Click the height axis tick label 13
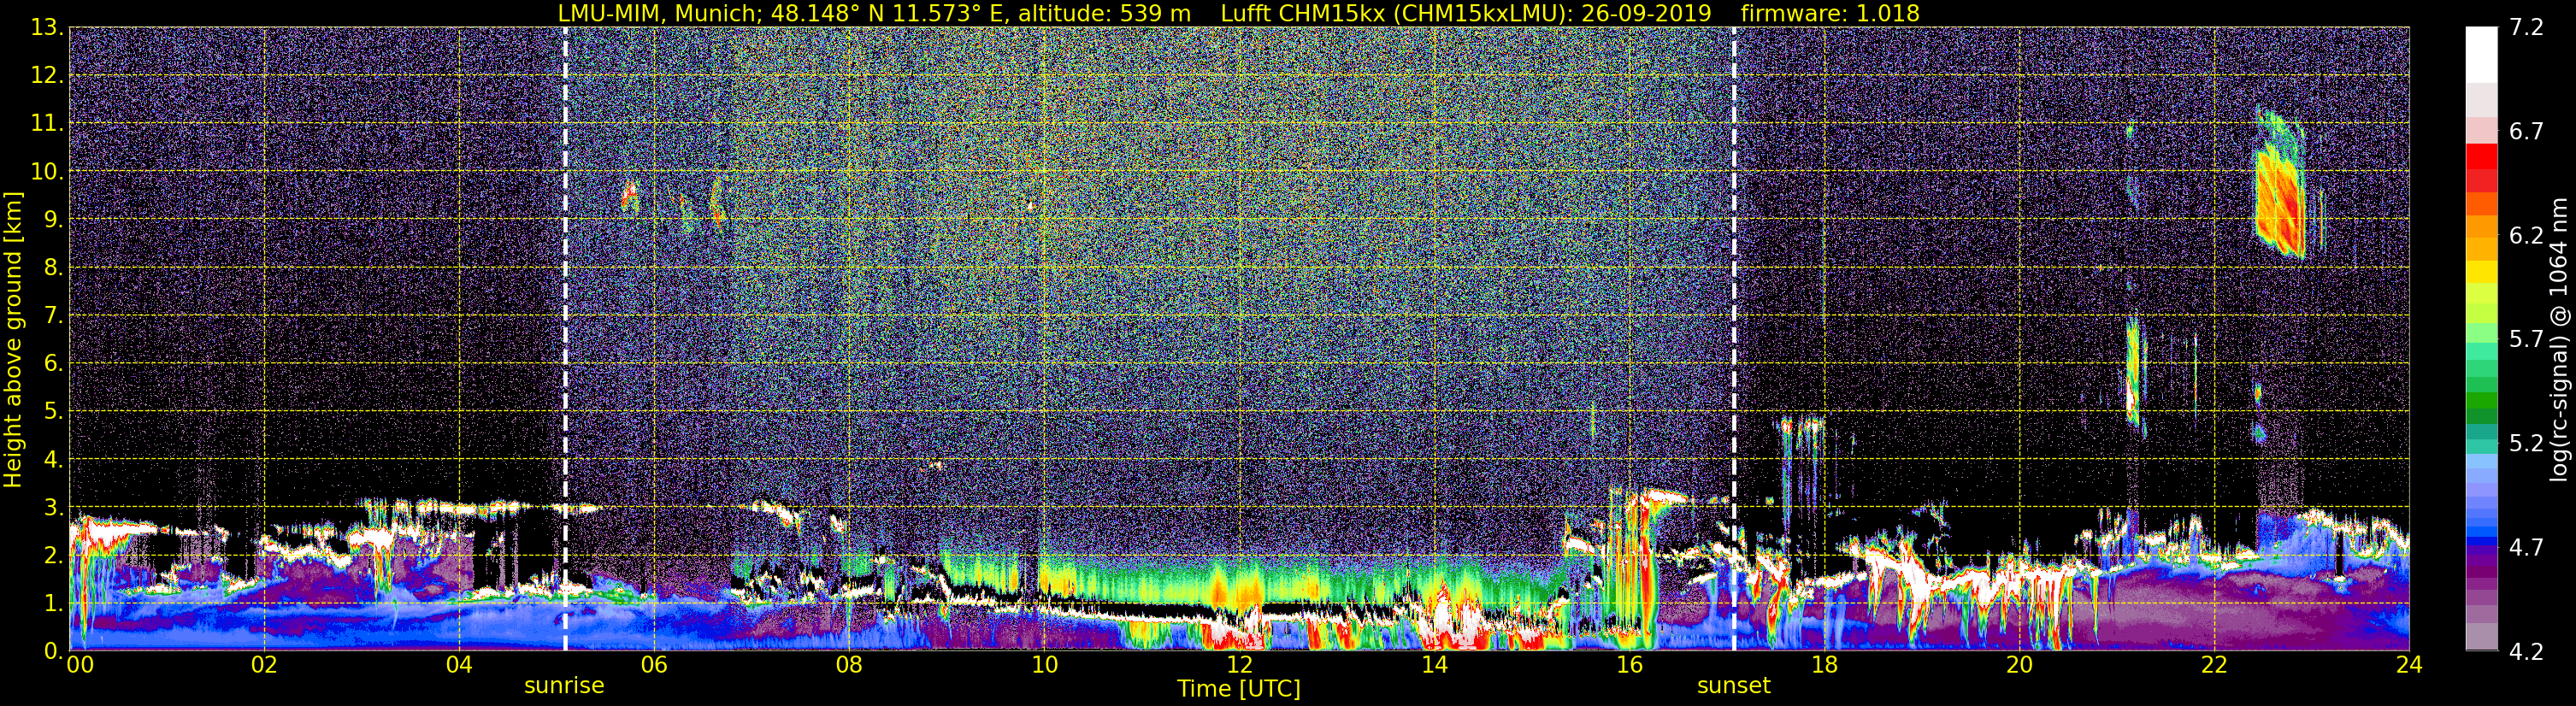Viewport: 2576px width, 706px height. coord(46,28)
